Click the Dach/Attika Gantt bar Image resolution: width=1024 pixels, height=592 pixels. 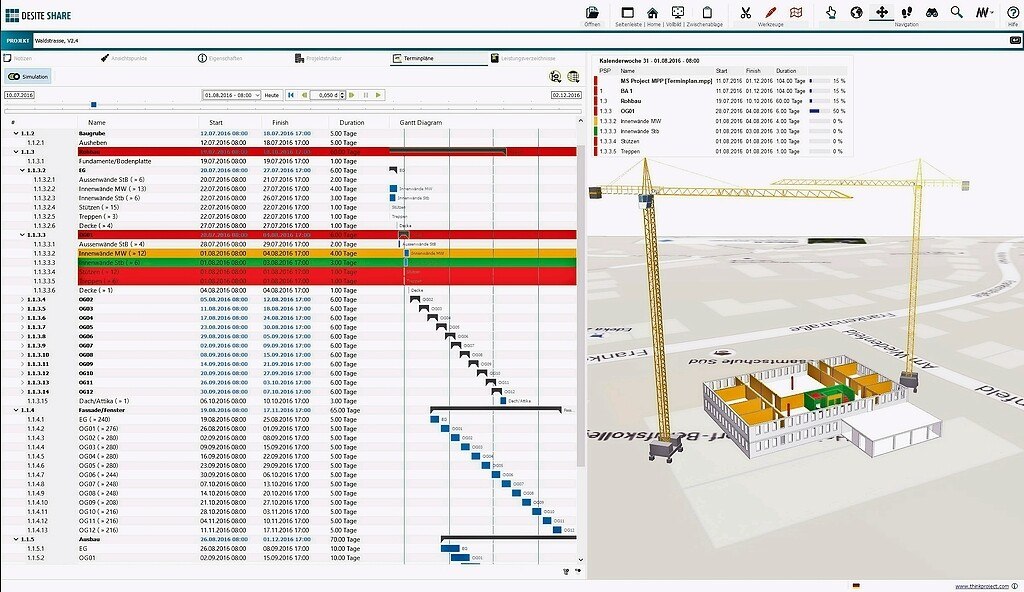coord(503,401)
